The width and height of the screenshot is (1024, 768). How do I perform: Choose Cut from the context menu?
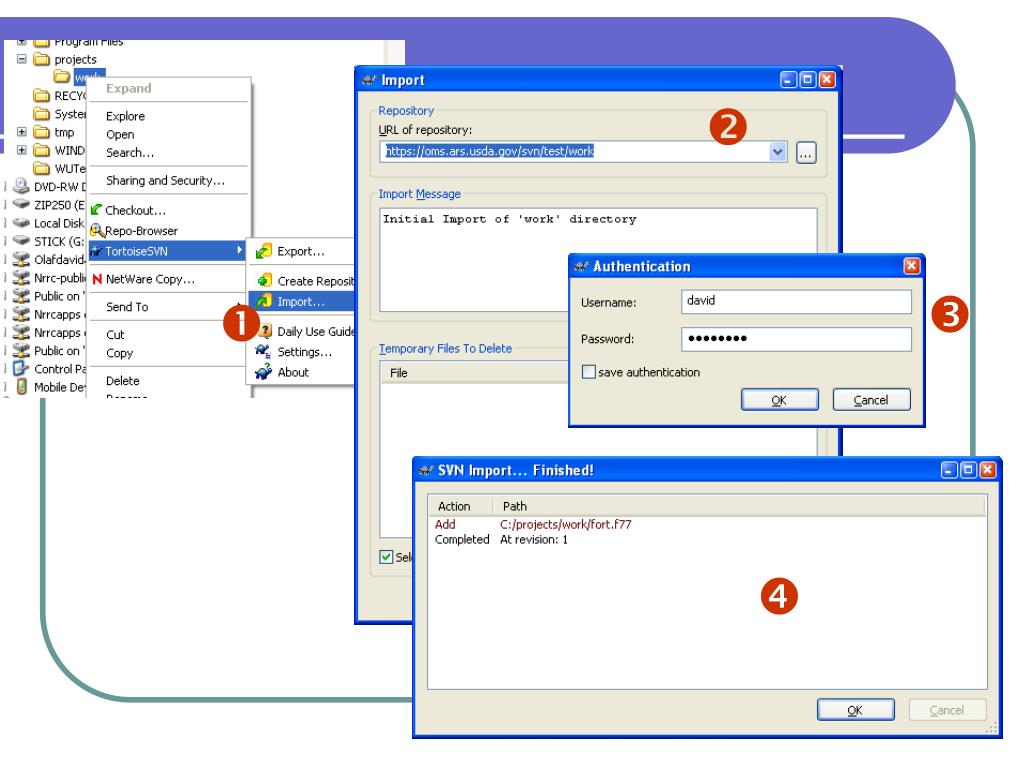tap(115, 334)
